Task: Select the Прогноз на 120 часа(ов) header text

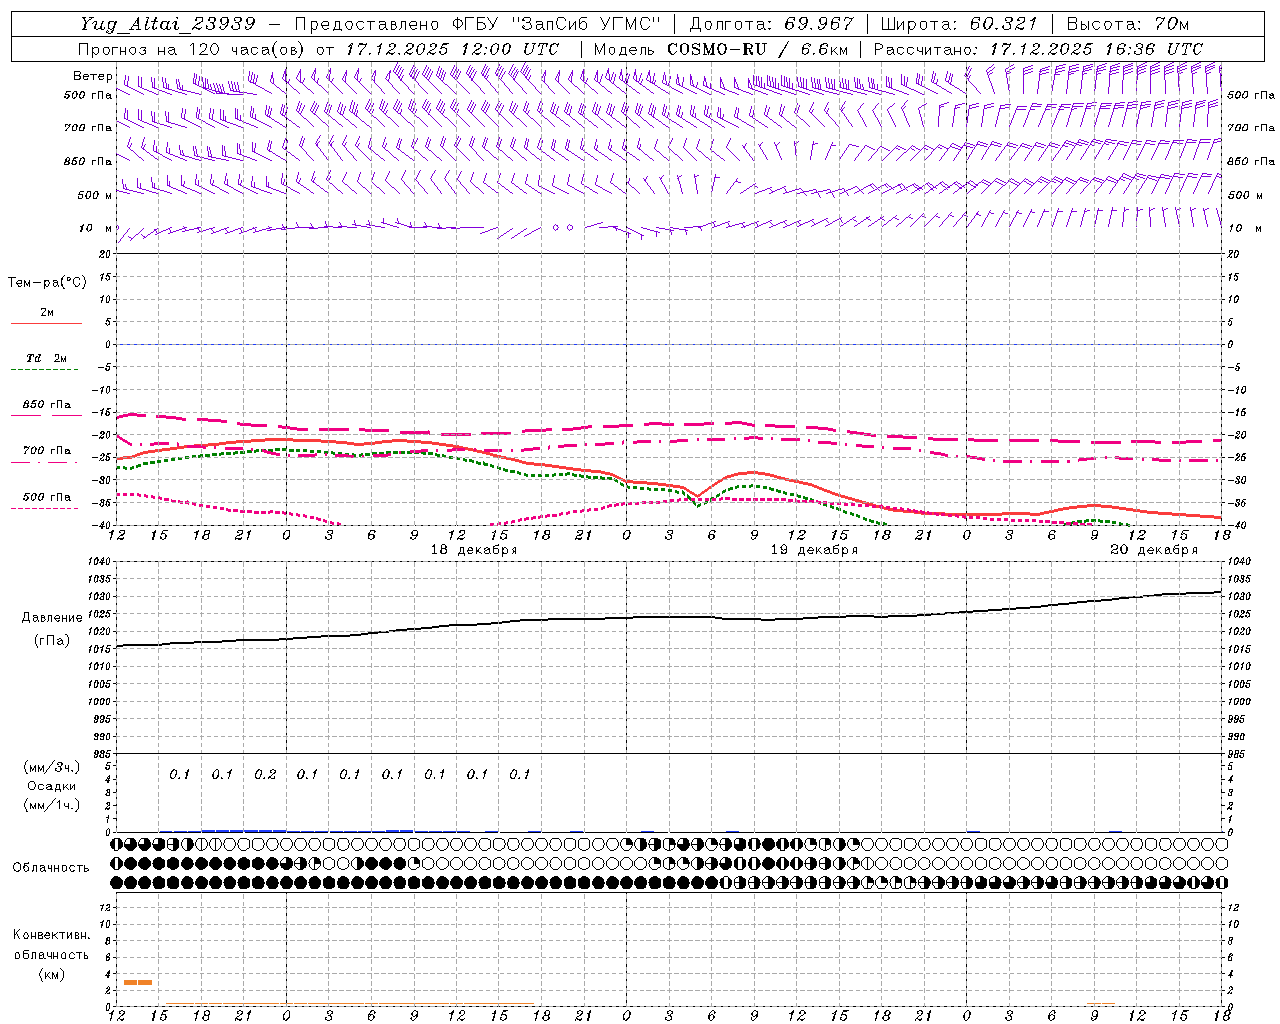Action: tap(193, 49)
